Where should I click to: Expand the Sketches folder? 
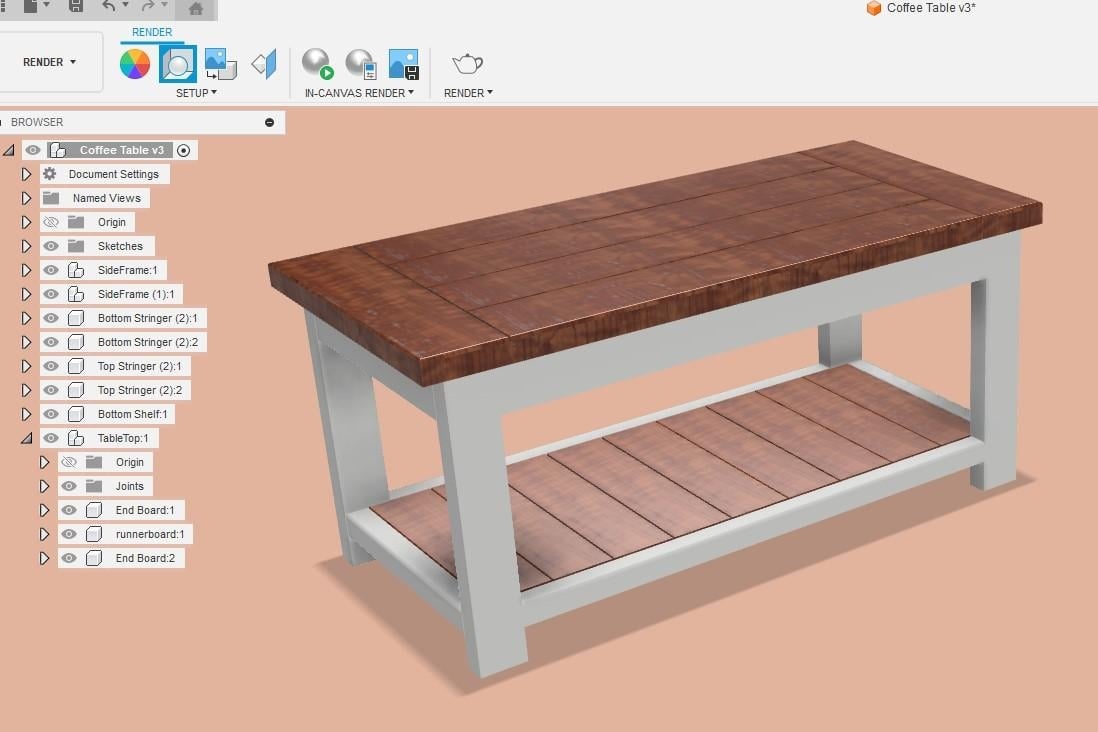click(26, 246)
